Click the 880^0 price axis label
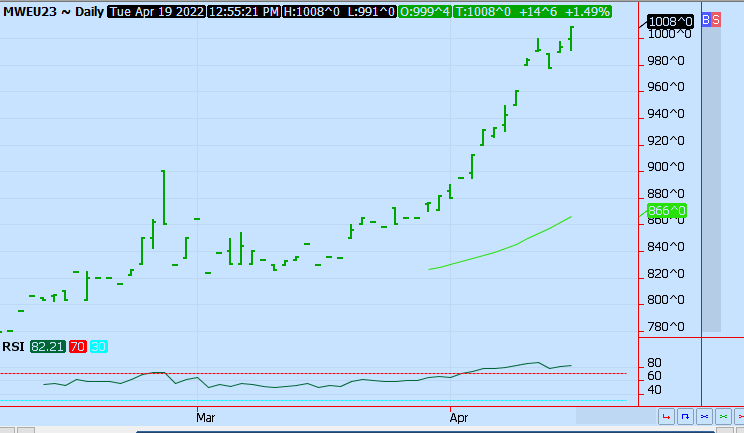This screenshot has width=744, height=433. coord(666,194)
